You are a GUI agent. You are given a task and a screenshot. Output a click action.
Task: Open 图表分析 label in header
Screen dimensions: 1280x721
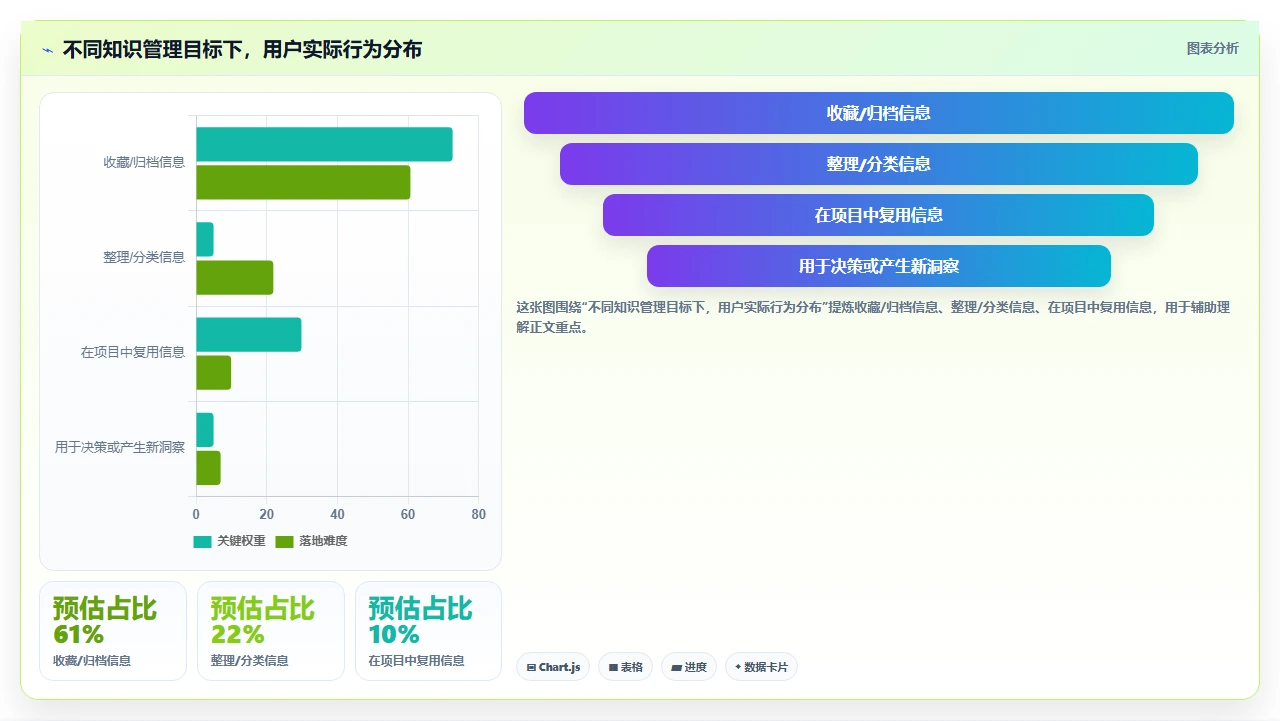pyautogui.click(x=1212, y=48)
